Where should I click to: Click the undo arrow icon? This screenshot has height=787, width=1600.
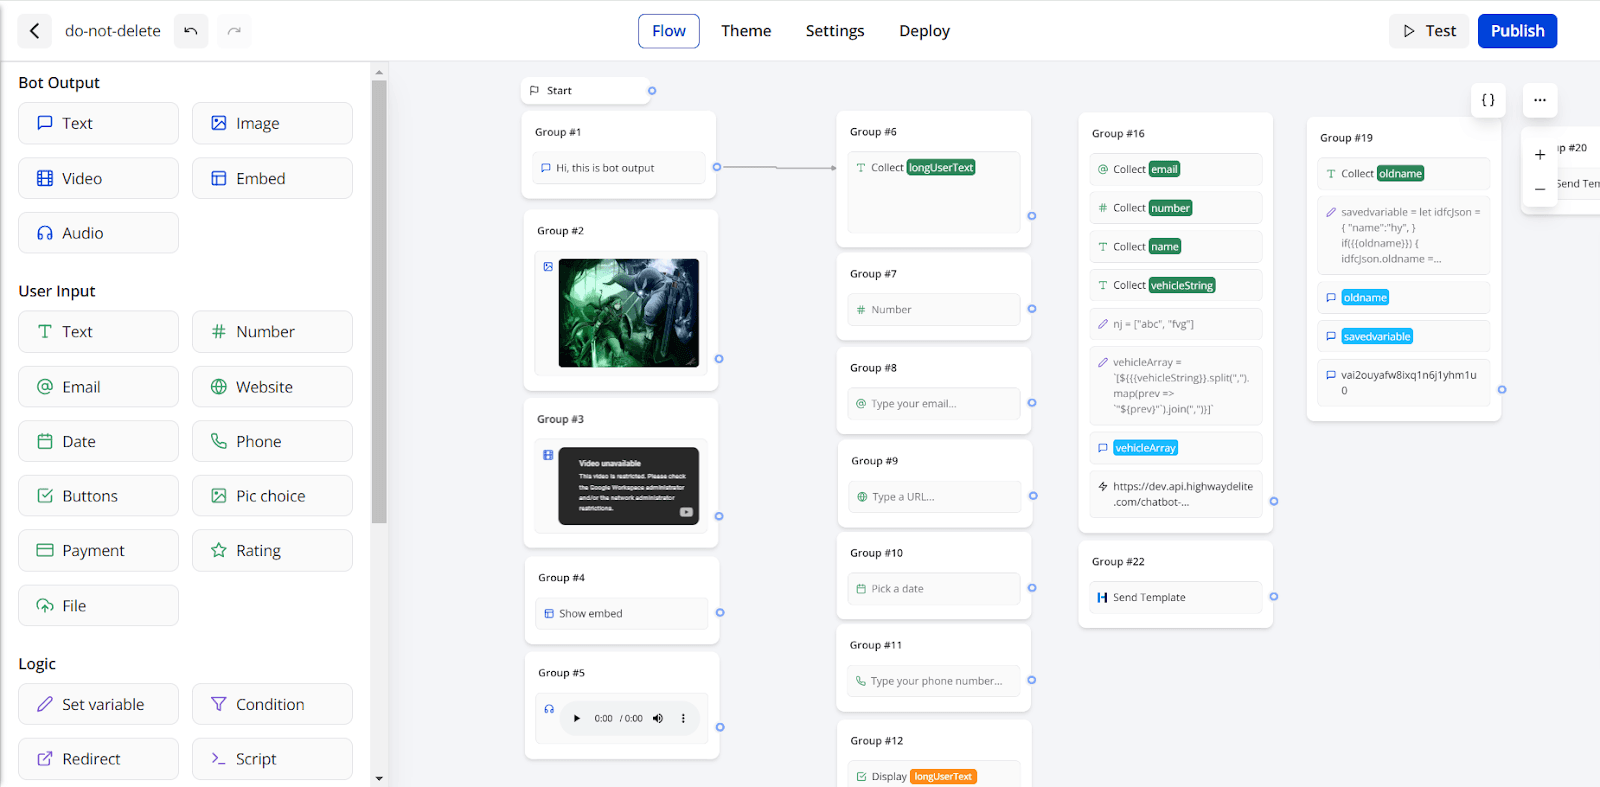tap(191, 31)
